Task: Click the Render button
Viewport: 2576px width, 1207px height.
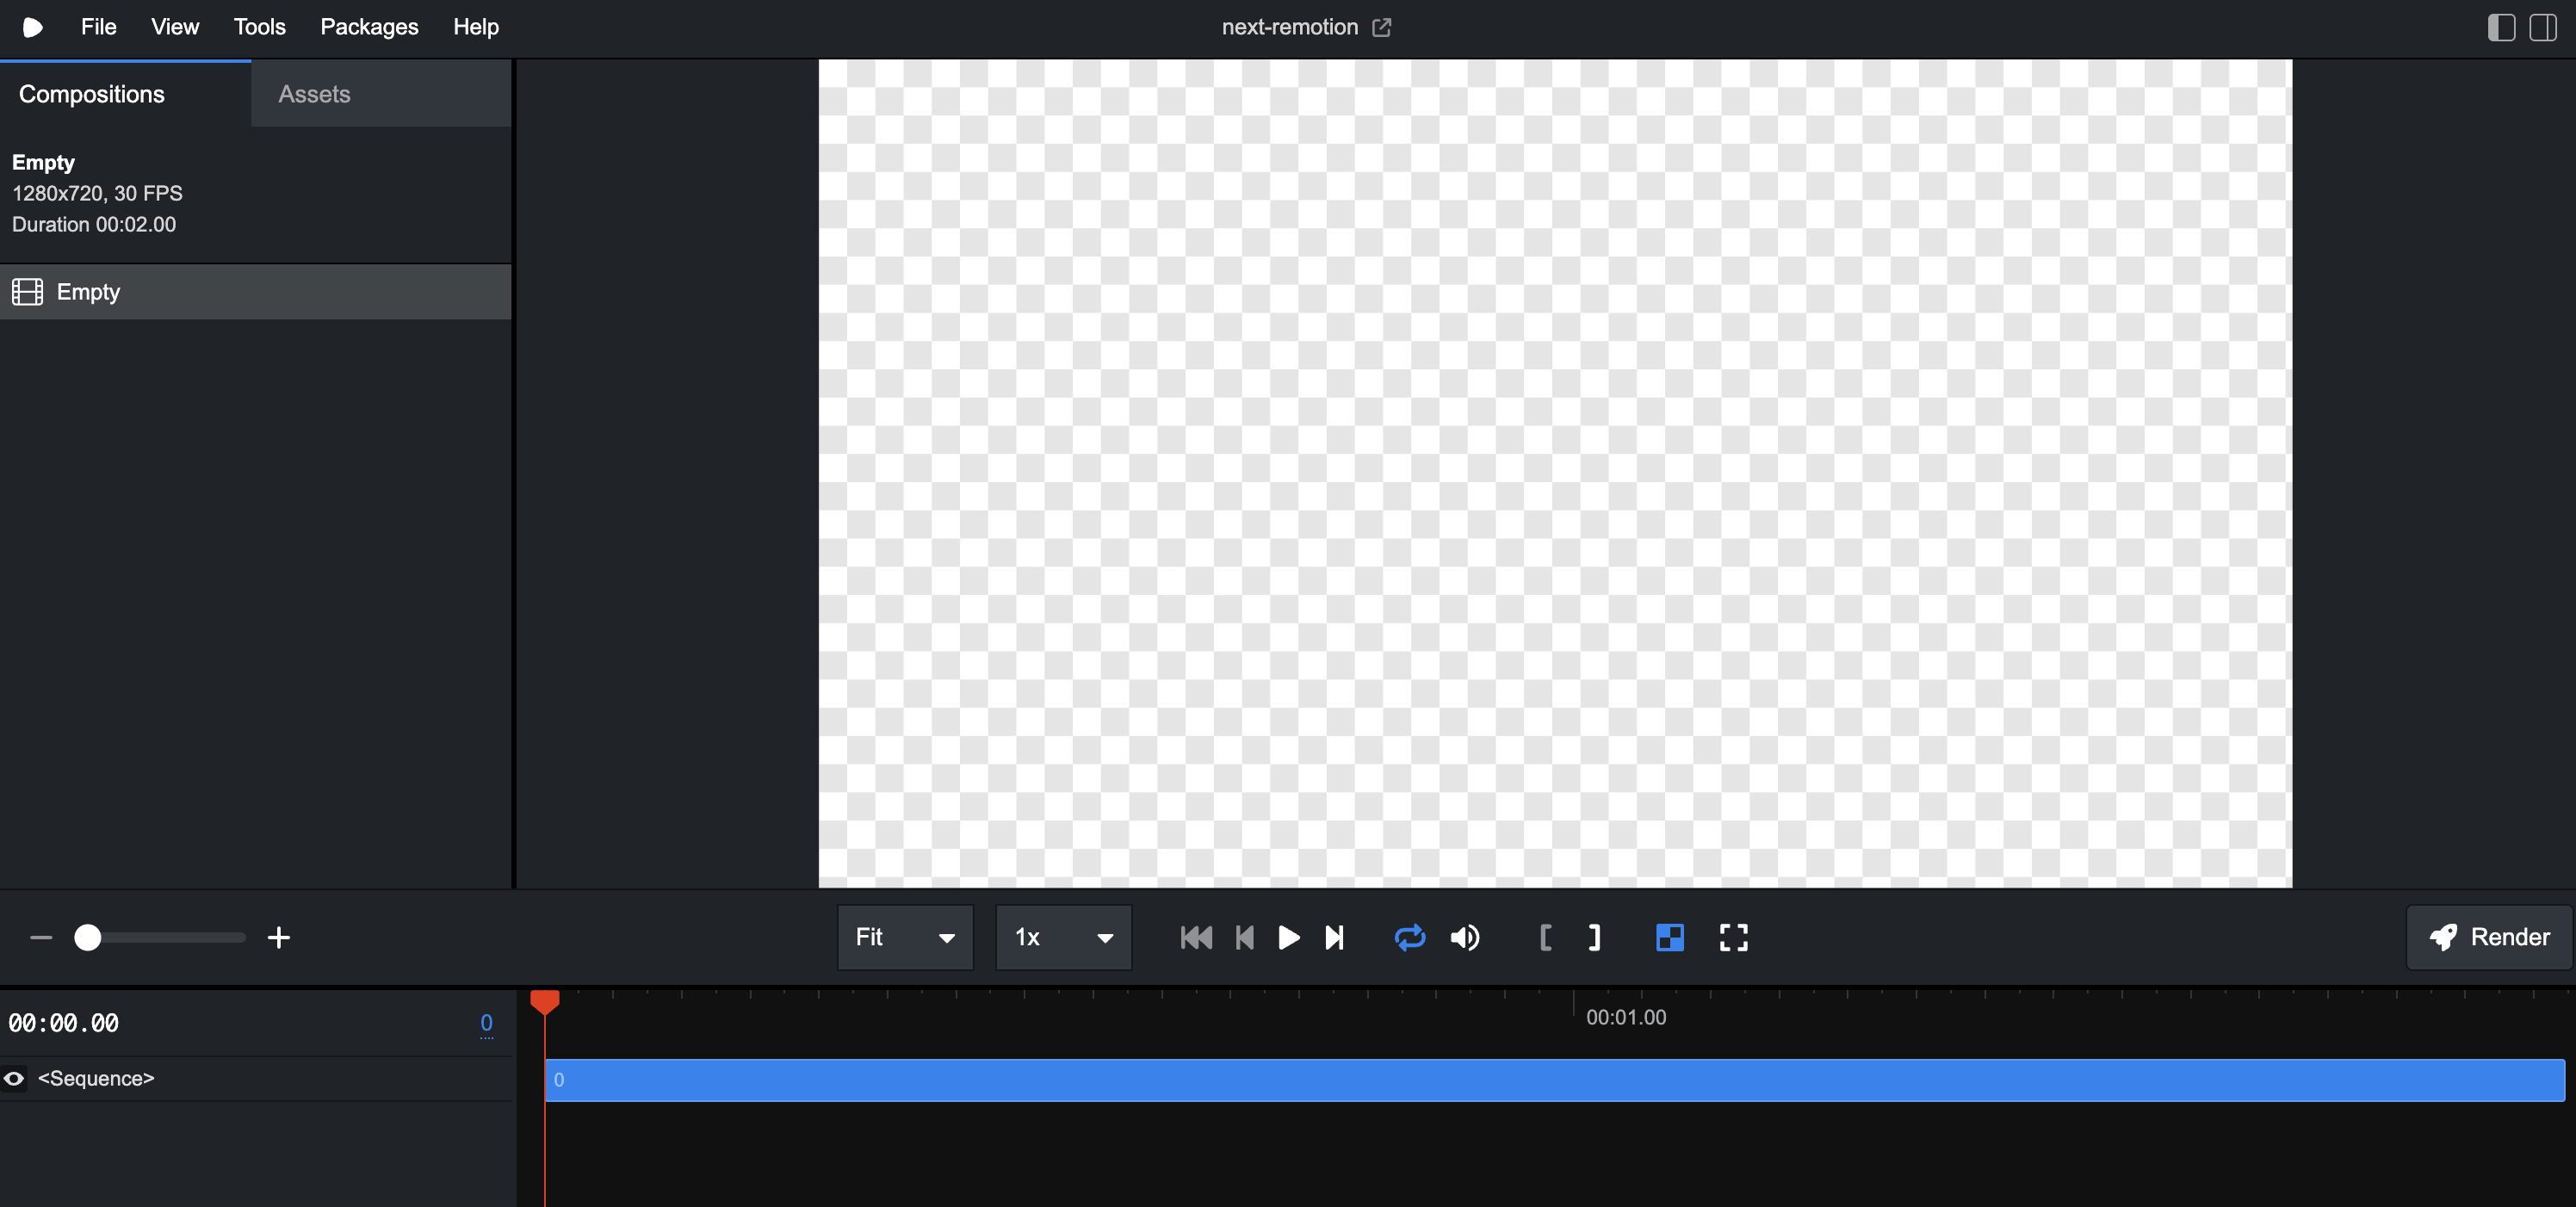Action: point(2488,937)
